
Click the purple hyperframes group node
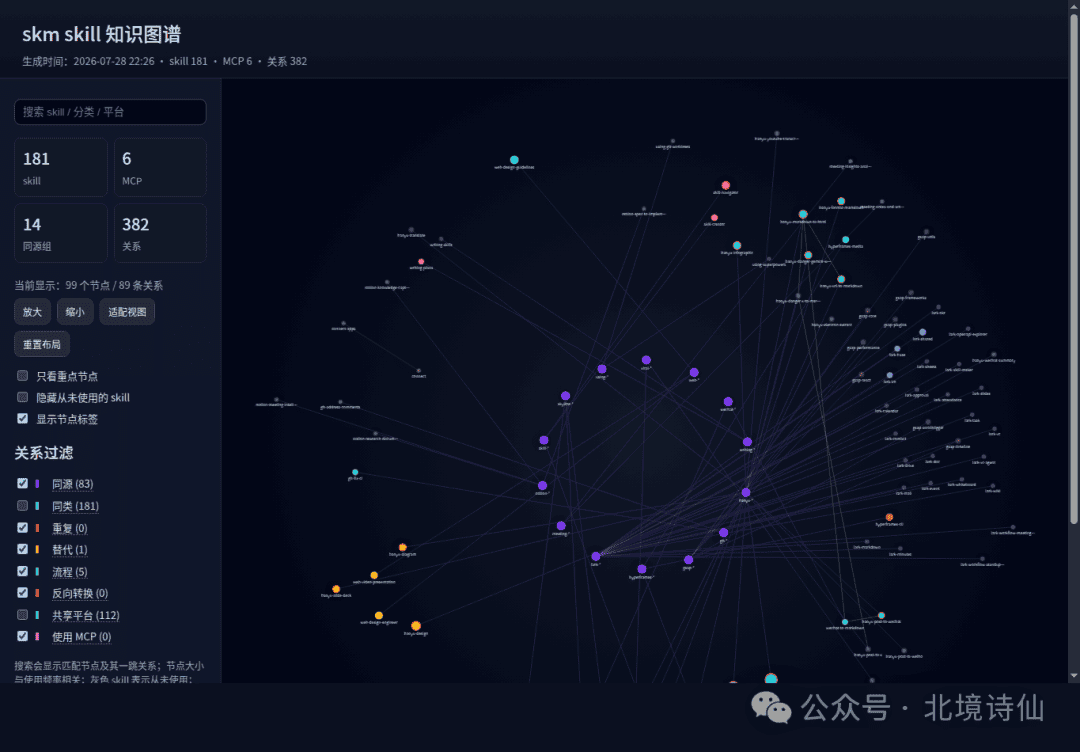pyautogui.click(x=642, y=570)
